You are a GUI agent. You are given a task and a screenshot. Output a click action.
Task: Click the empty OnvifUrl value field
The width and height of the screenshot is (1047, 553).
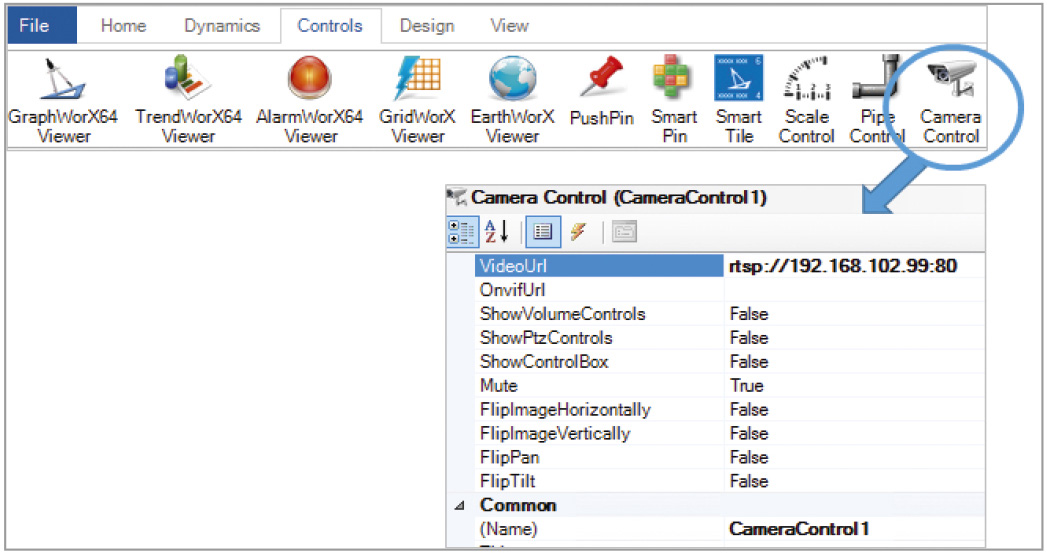click(x=854, y=290)
